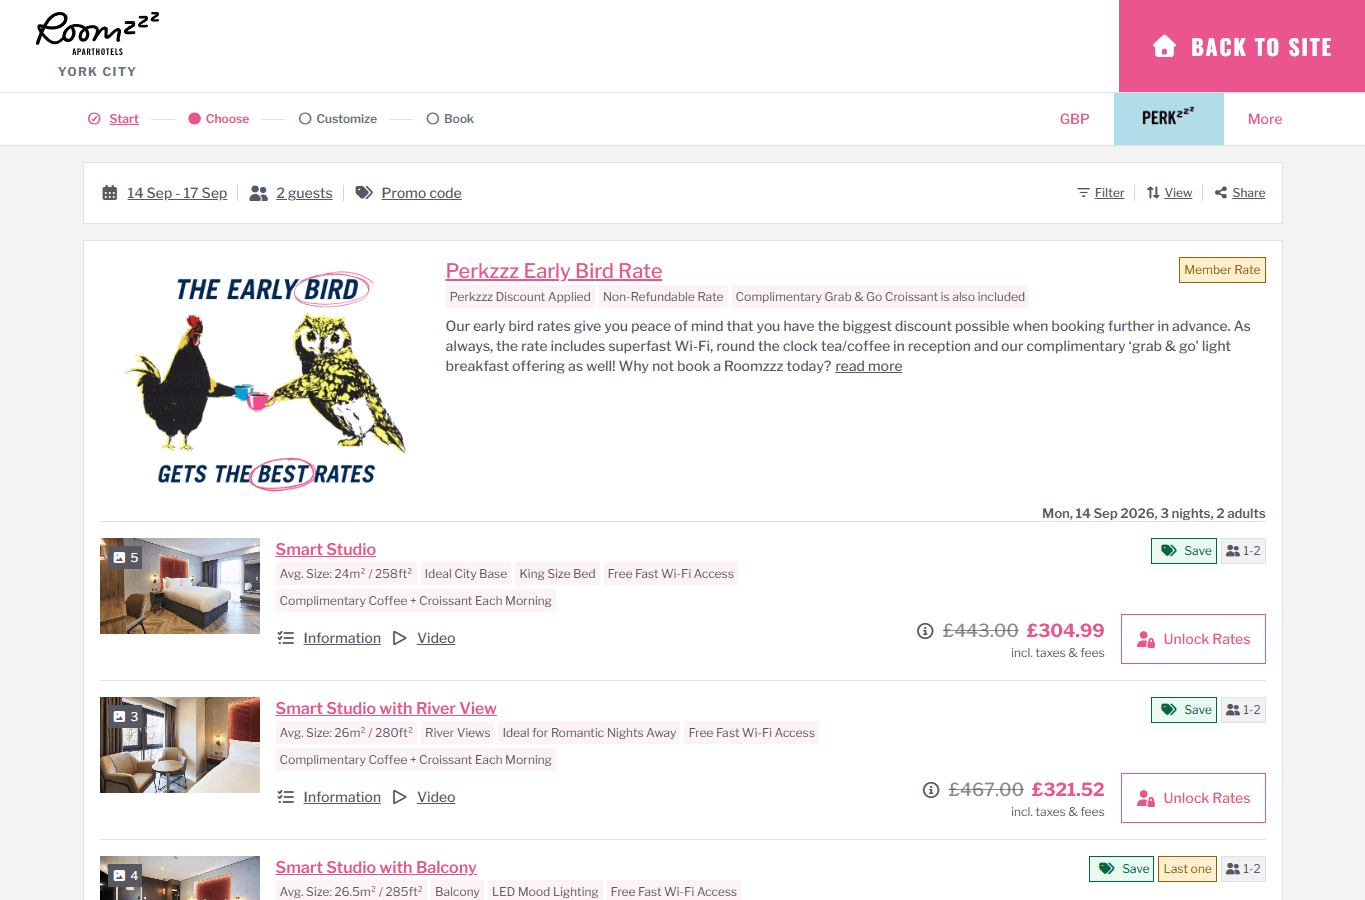This screenshot has height=900, width=1365.
Task: Return to the Start step
Action: pos(124,119)
